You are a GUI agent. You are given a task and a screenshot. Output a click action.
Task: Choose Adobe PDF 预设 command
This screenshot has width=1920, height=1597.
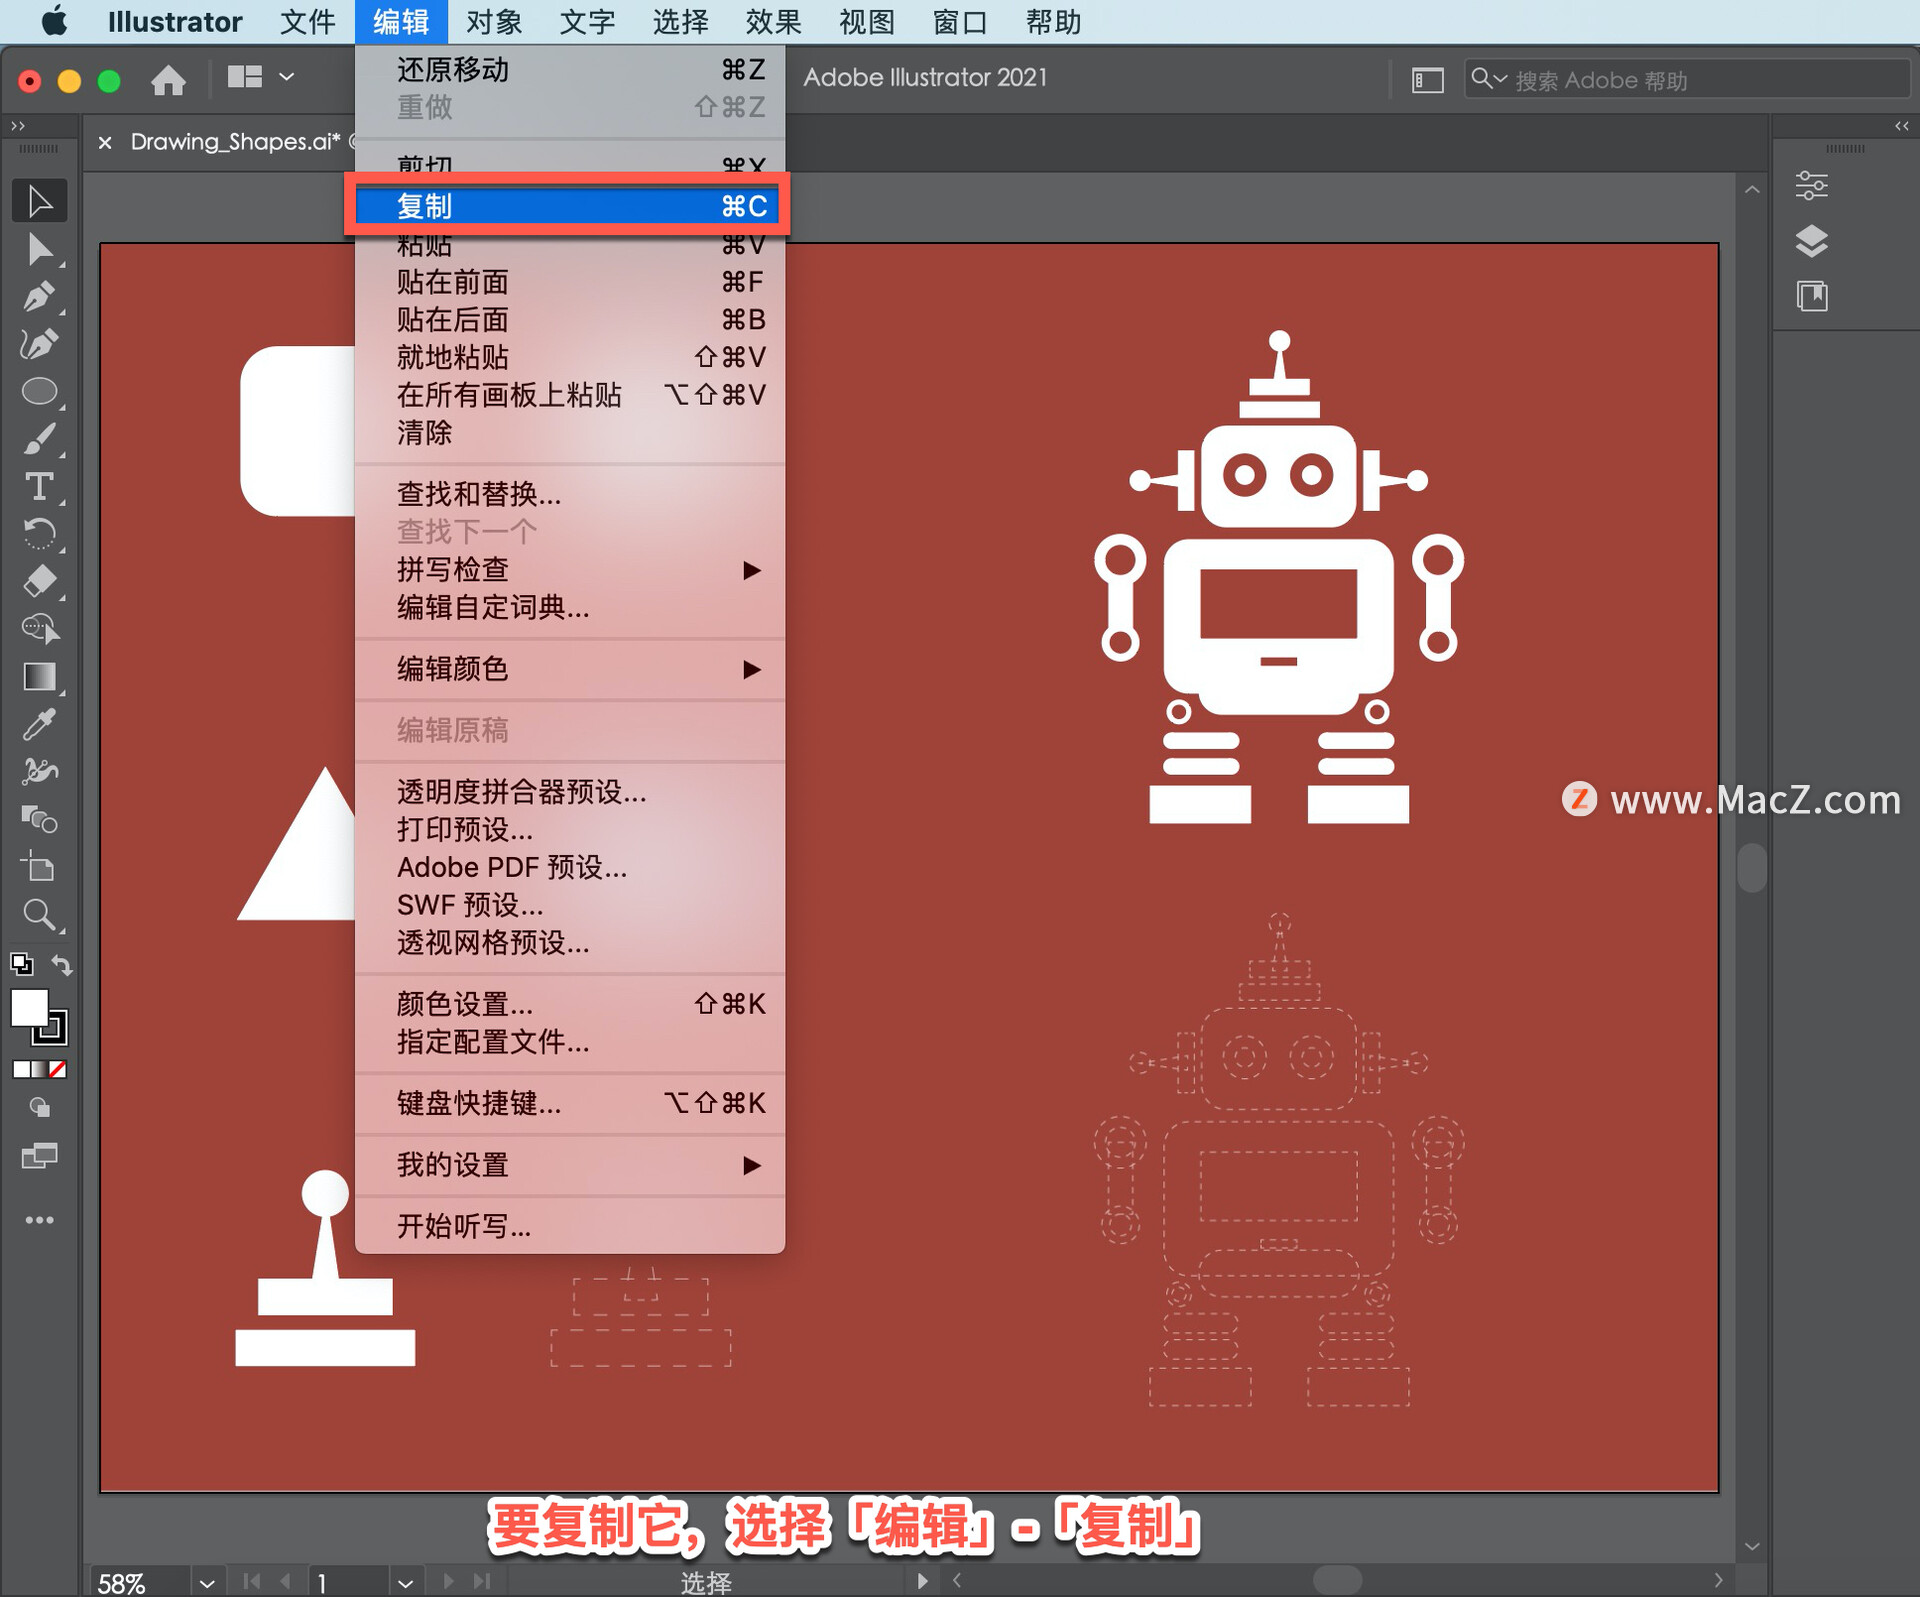pos(569,867)
